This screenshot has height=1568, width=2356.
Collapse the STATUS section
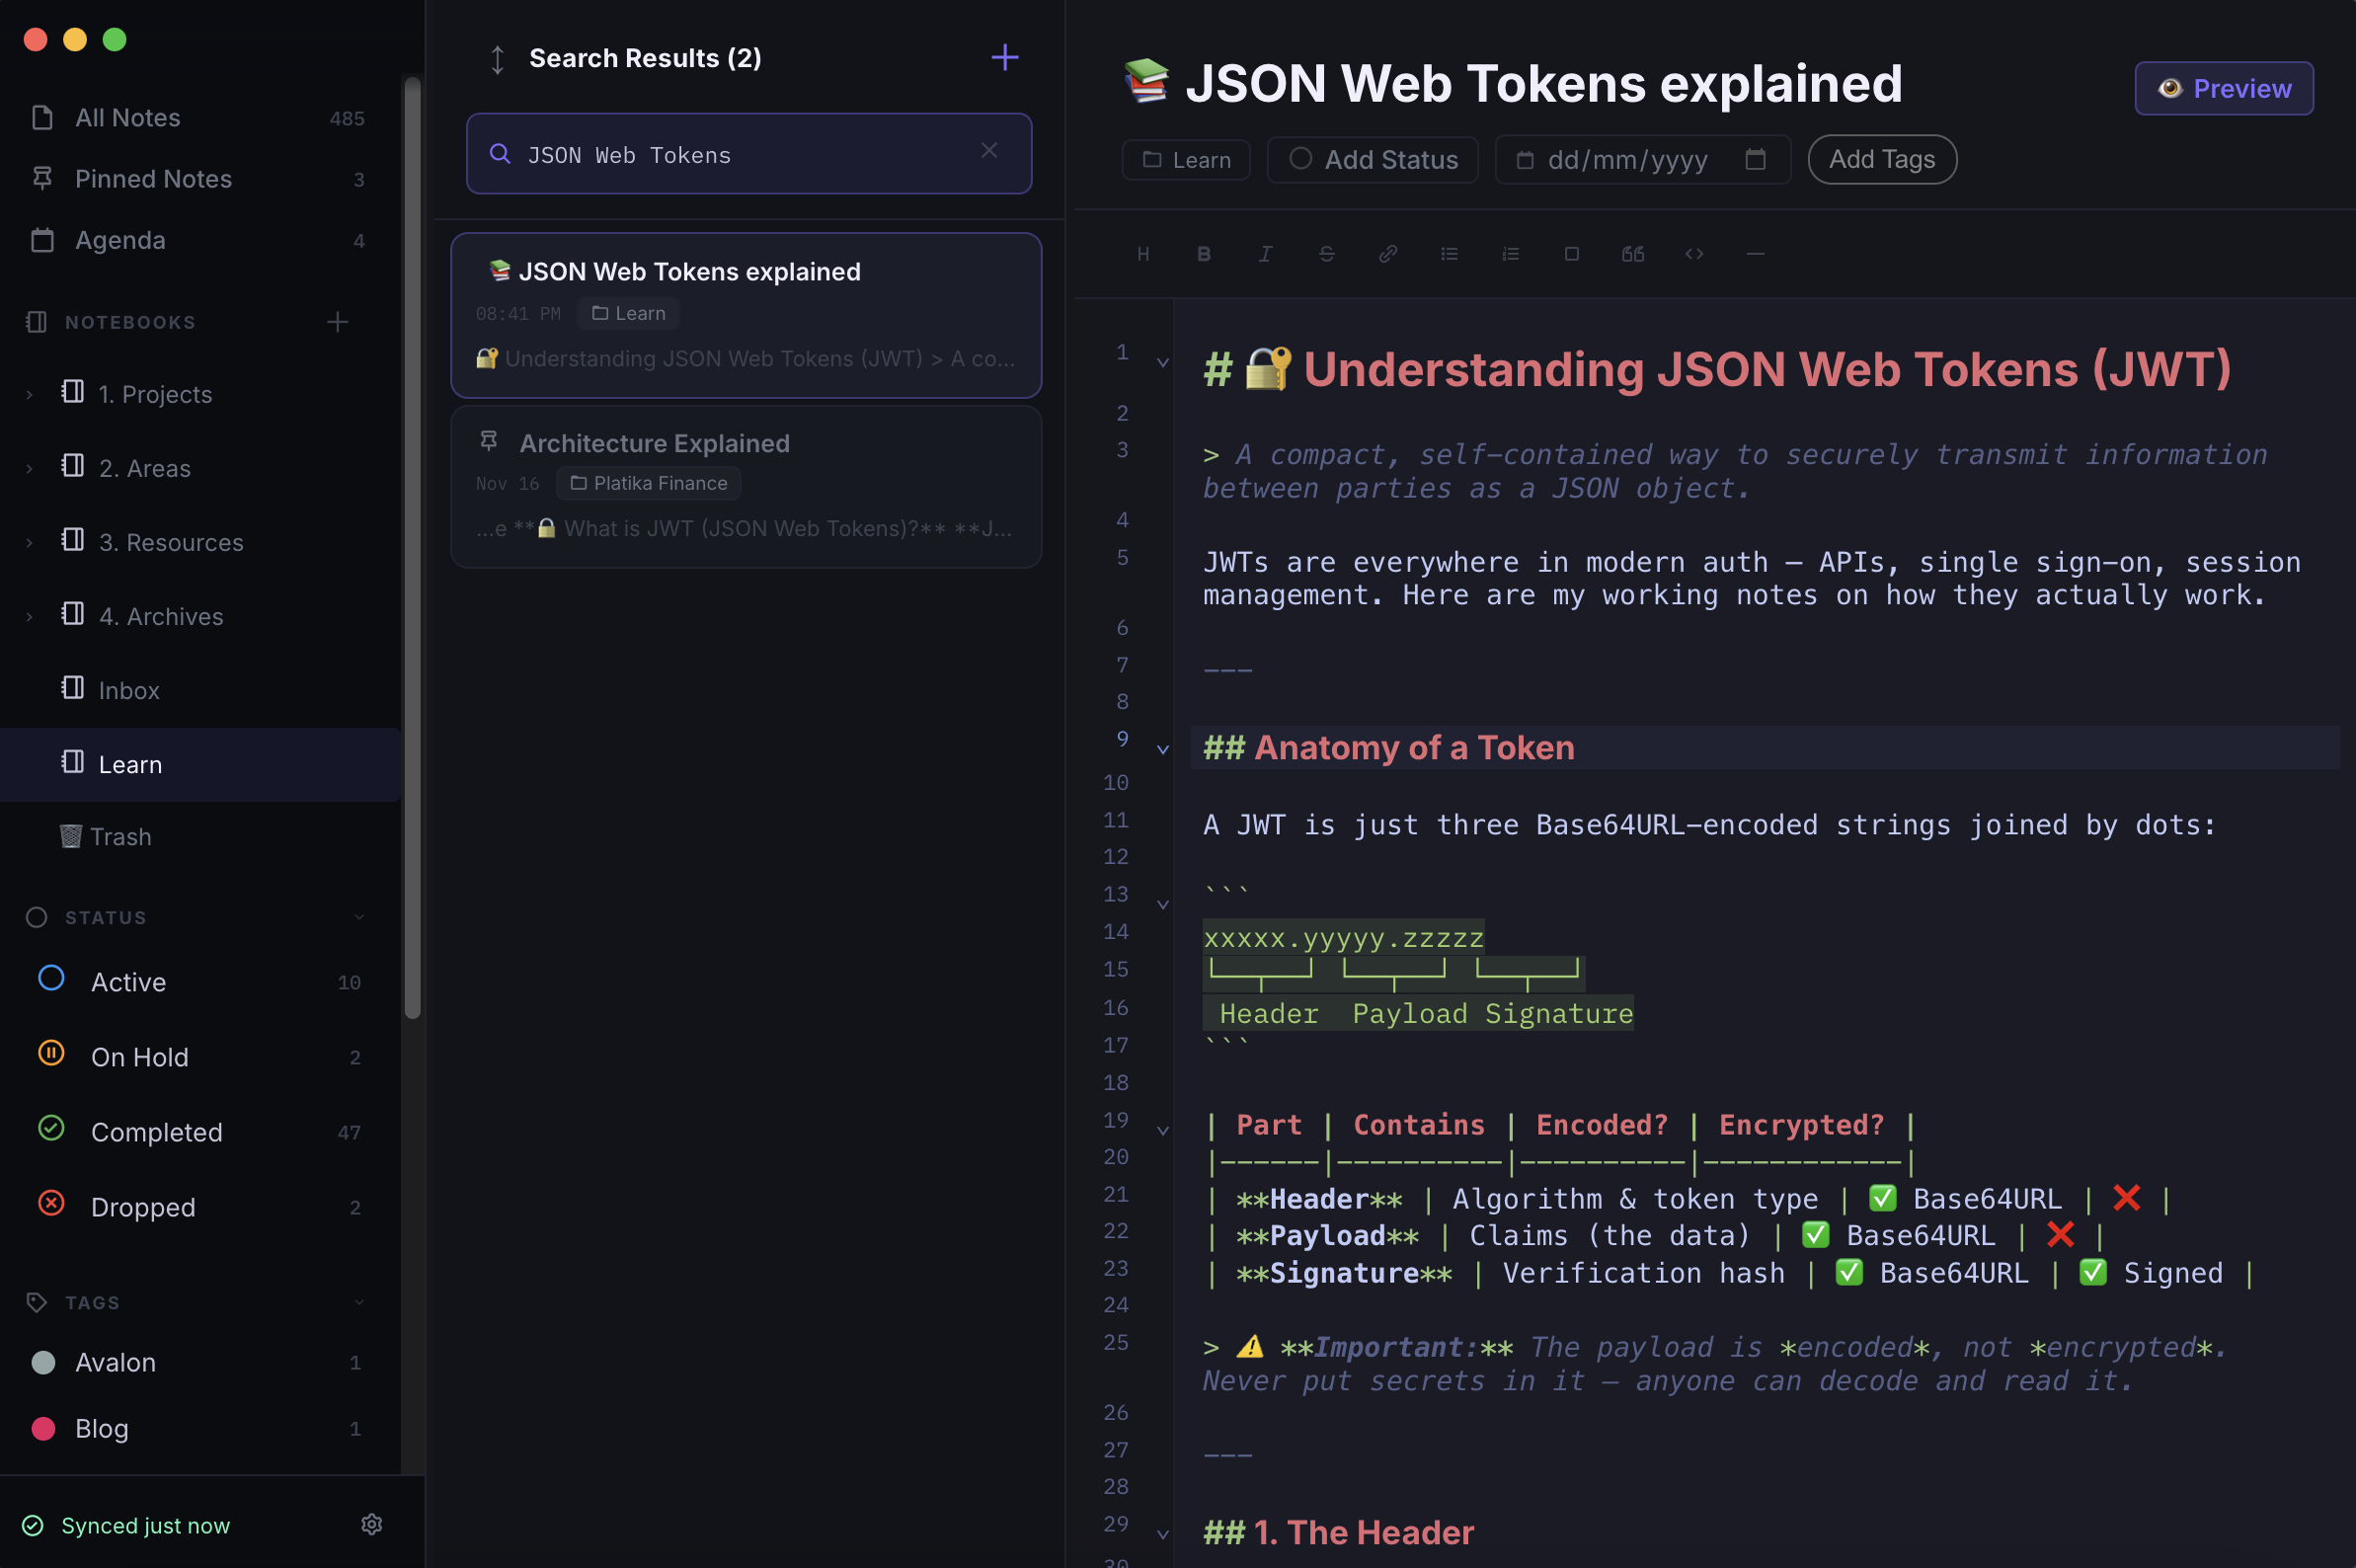click(x=359, y=917)
